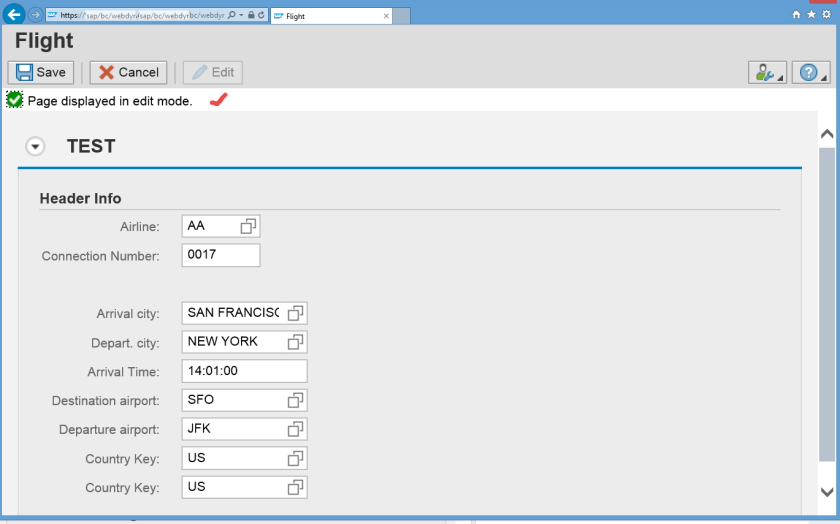
Task: Open browser settings gear
Action: pyautogui.click(x=827, y=14)
